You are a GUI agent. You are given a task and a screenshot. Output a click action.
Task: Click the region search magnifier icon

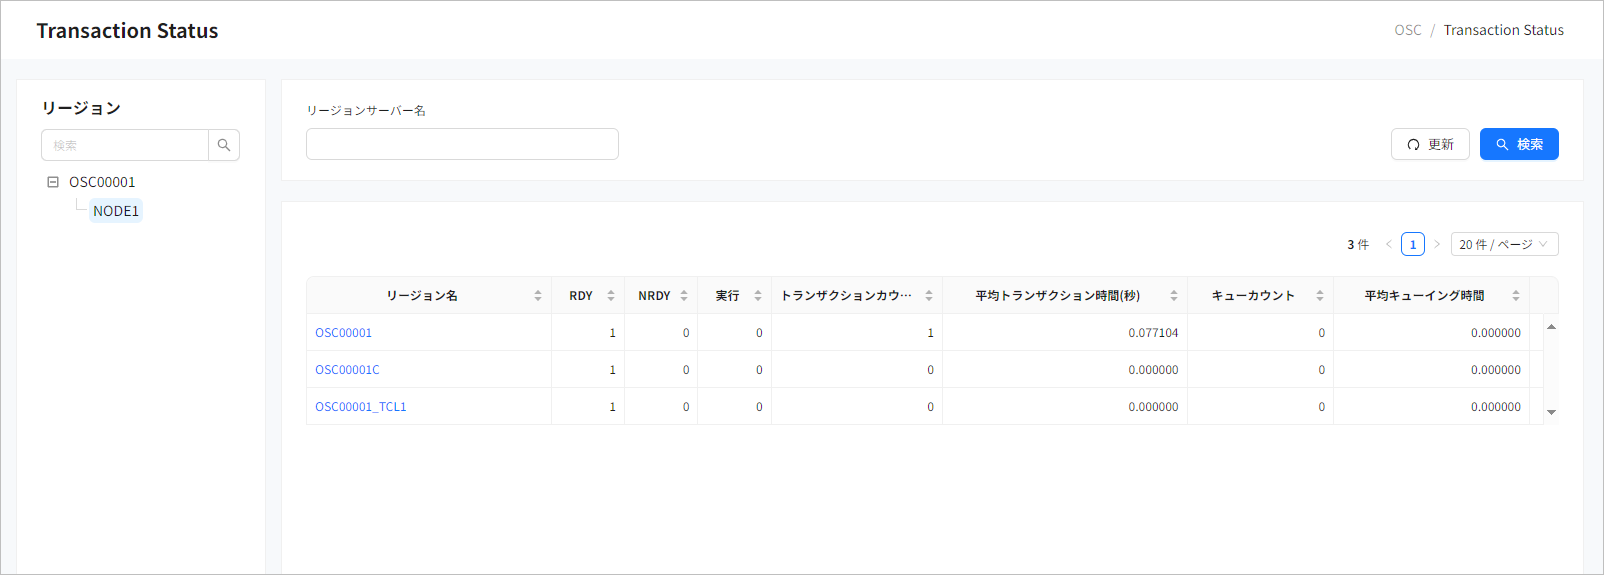click(224, 145)
